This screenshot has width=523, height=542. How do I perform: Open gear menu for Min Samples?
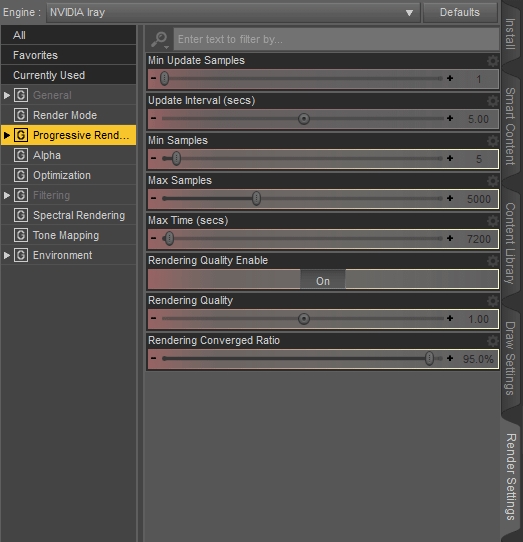tap(493, 141)
